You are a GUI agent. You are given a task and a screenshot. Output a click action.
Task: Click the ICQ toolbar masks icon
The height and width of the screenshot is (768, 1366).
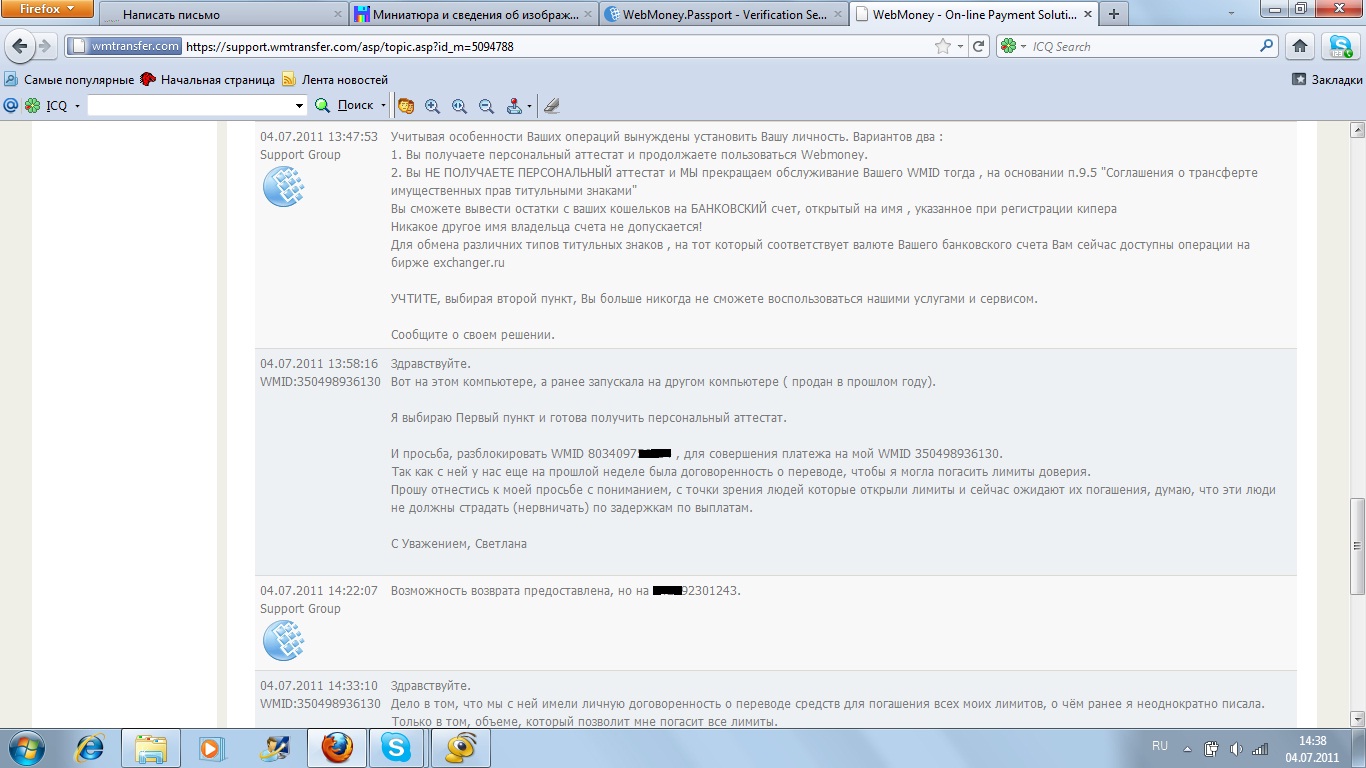(x=406, y=105)
